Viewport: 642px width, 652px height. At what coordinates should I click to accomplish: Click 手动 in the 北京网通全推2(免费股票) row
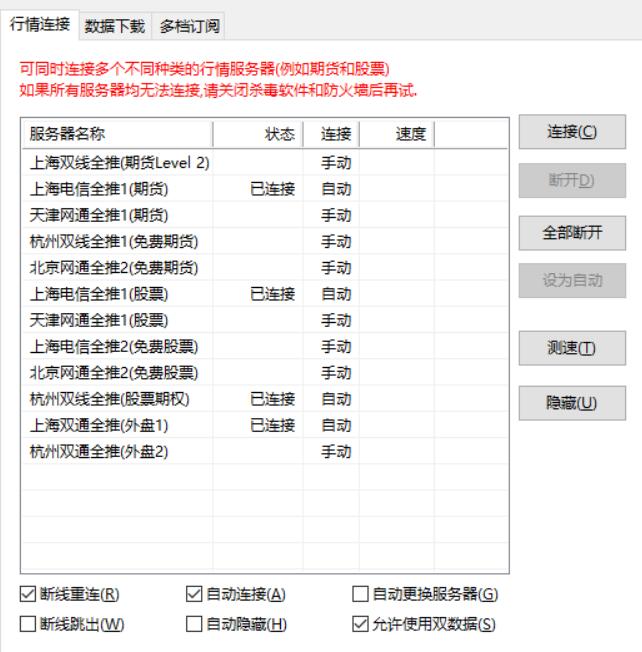(x=336, y=373)
